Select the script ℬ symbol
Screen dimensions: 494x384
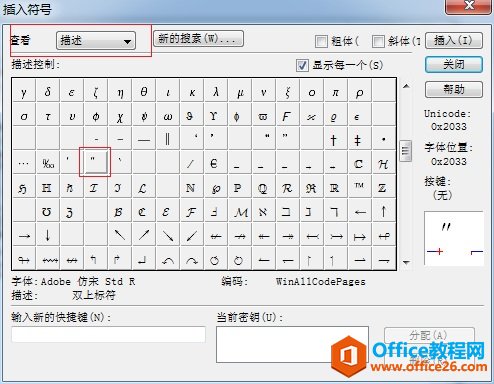click(x=120, y=211)
